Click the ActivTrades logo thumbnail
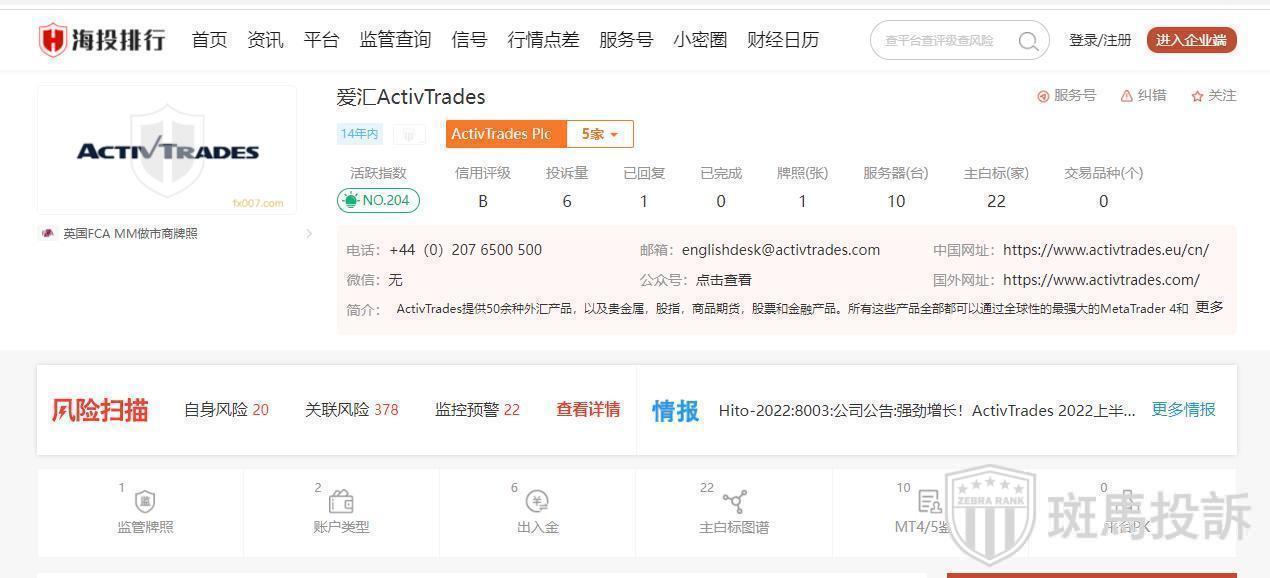Image resolution: width=1270 pixels, height=578 pixels. click(167, 150)
